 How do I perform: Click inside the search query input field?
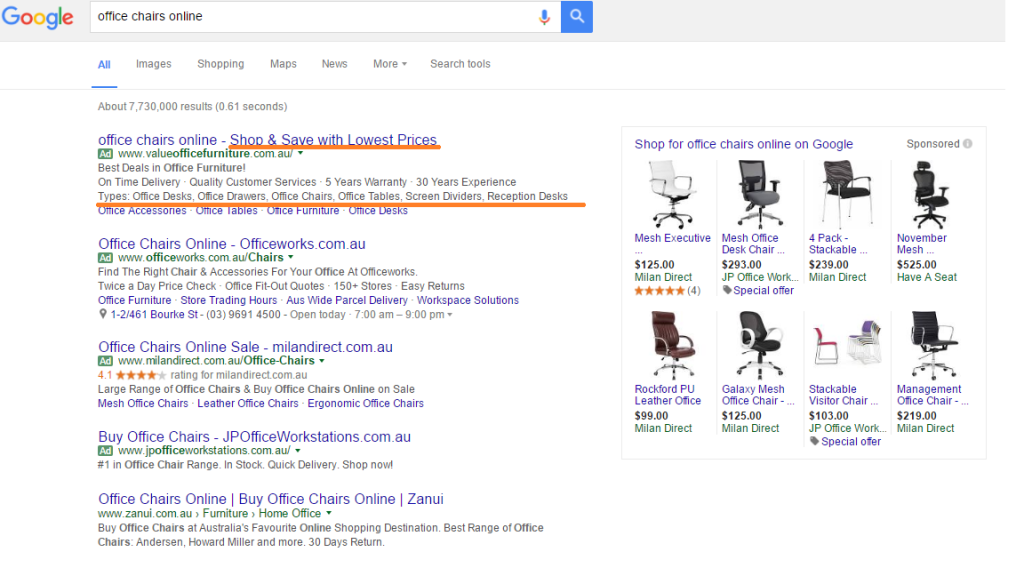(x=310, y=17)
